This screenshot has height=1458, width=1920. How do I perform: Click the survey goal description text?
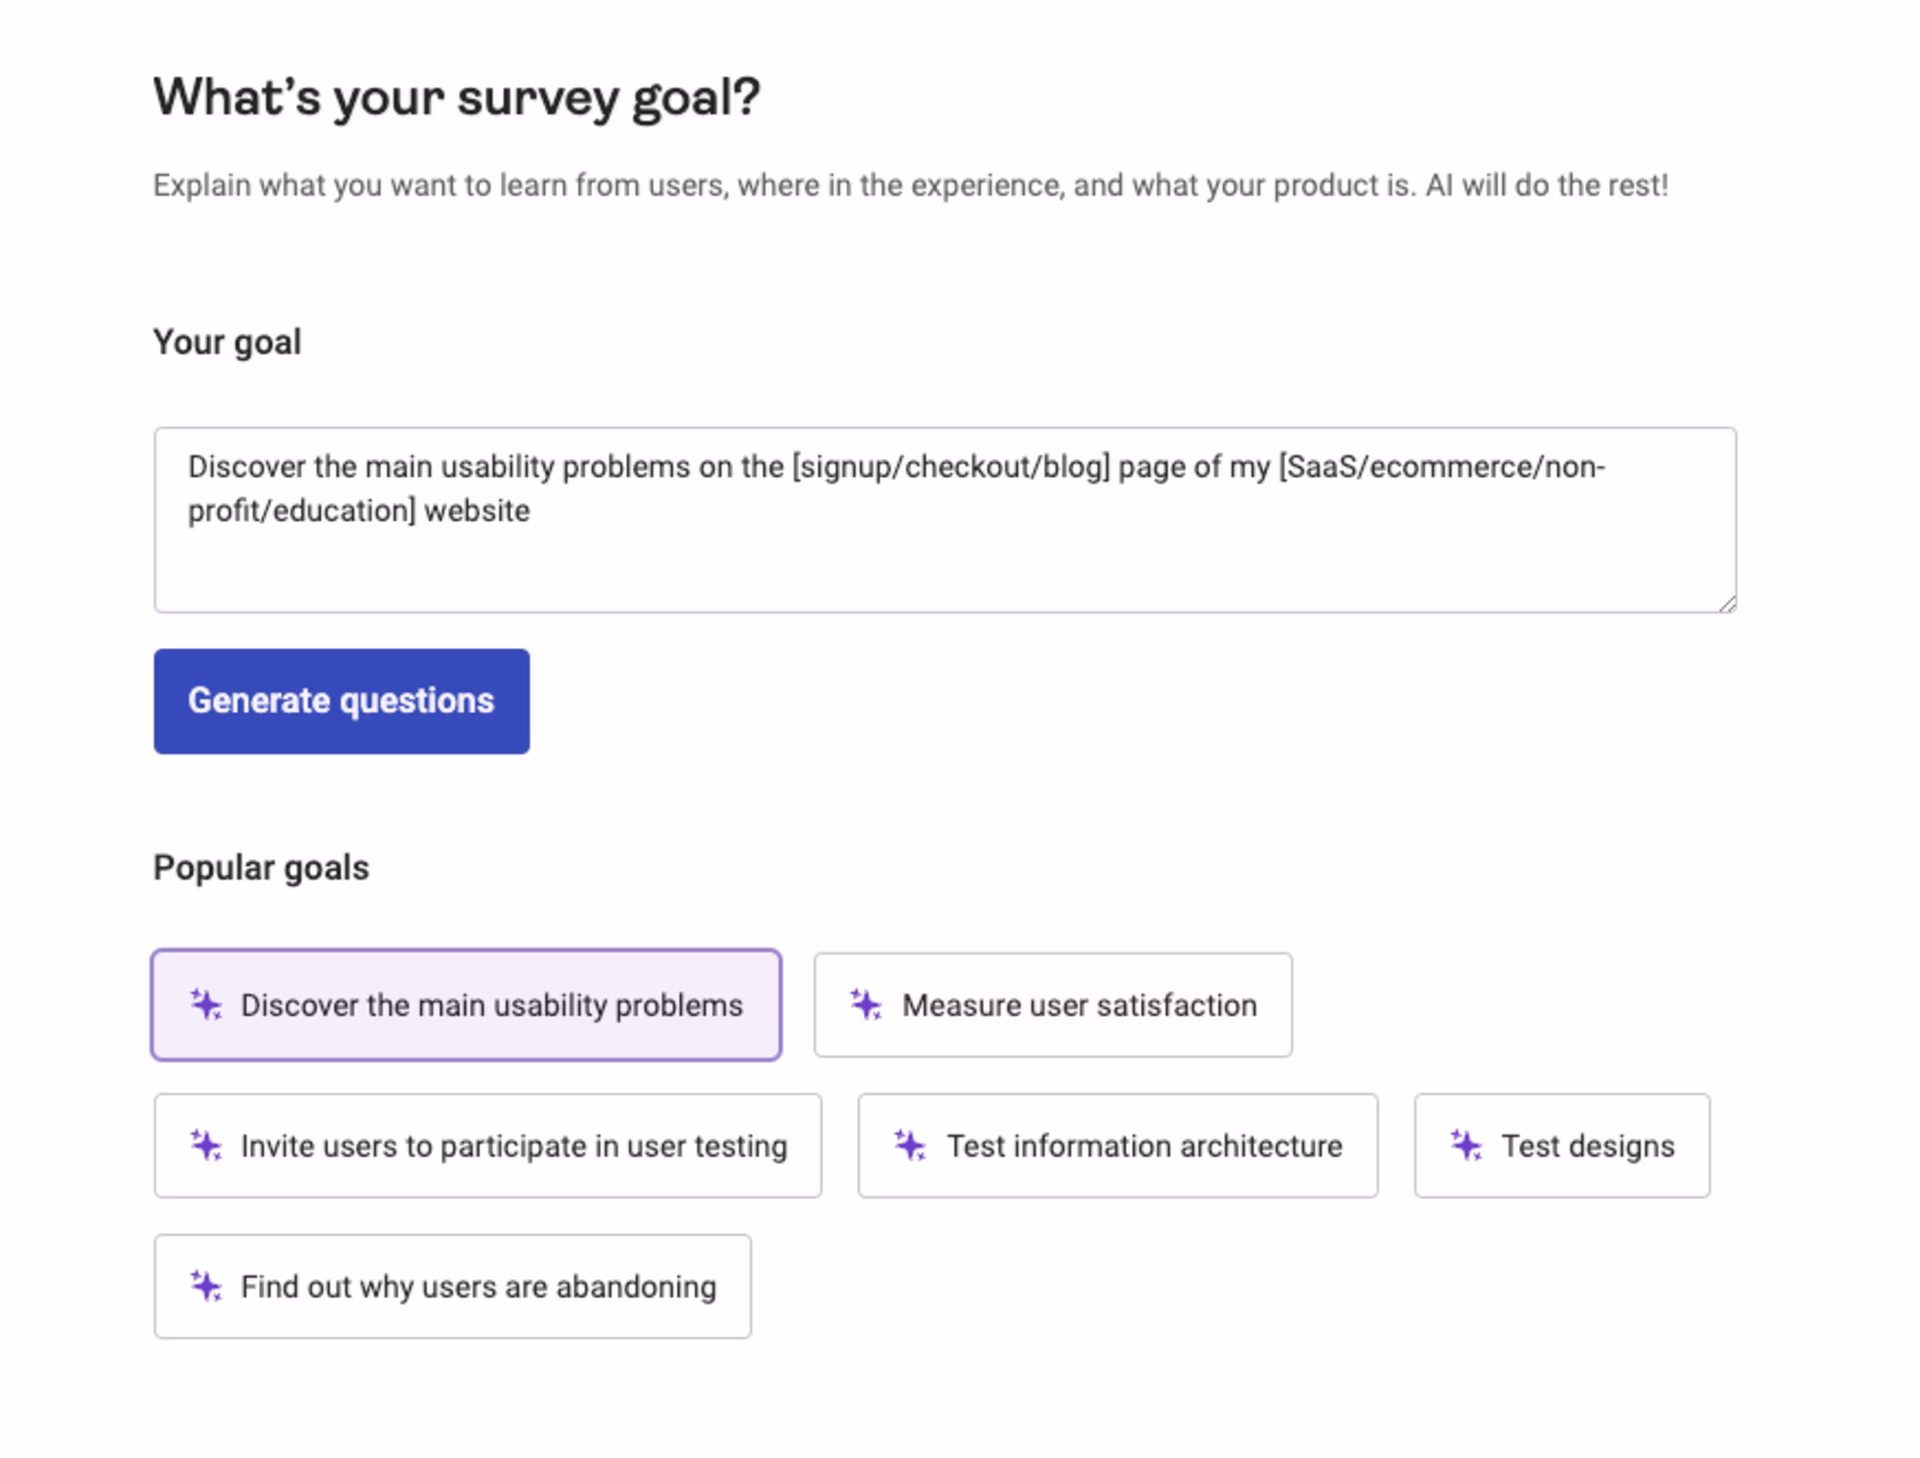point(910,184)
